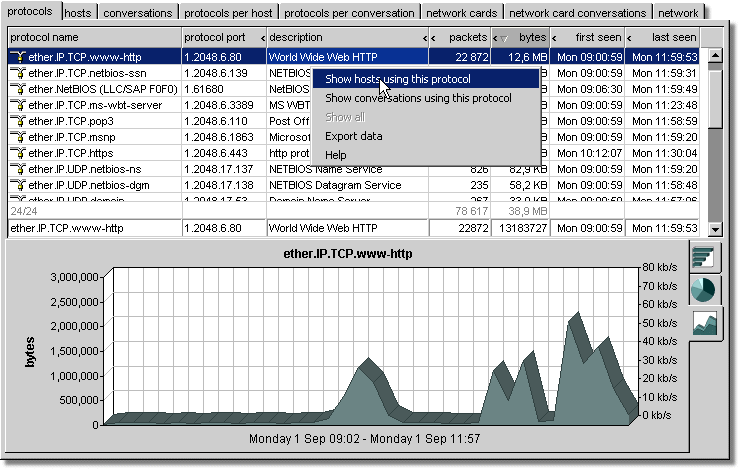Click first seen cell Mon 10:12:07
Image resolution: width=740 pixels, height=470 pixels.
[588, 153]
